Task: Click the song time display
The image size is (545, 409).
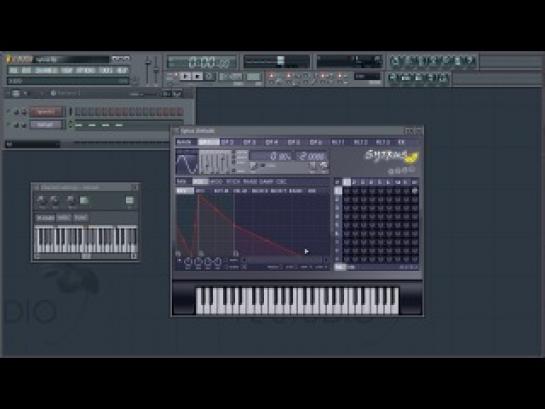Action: click(x=202, y=63)
